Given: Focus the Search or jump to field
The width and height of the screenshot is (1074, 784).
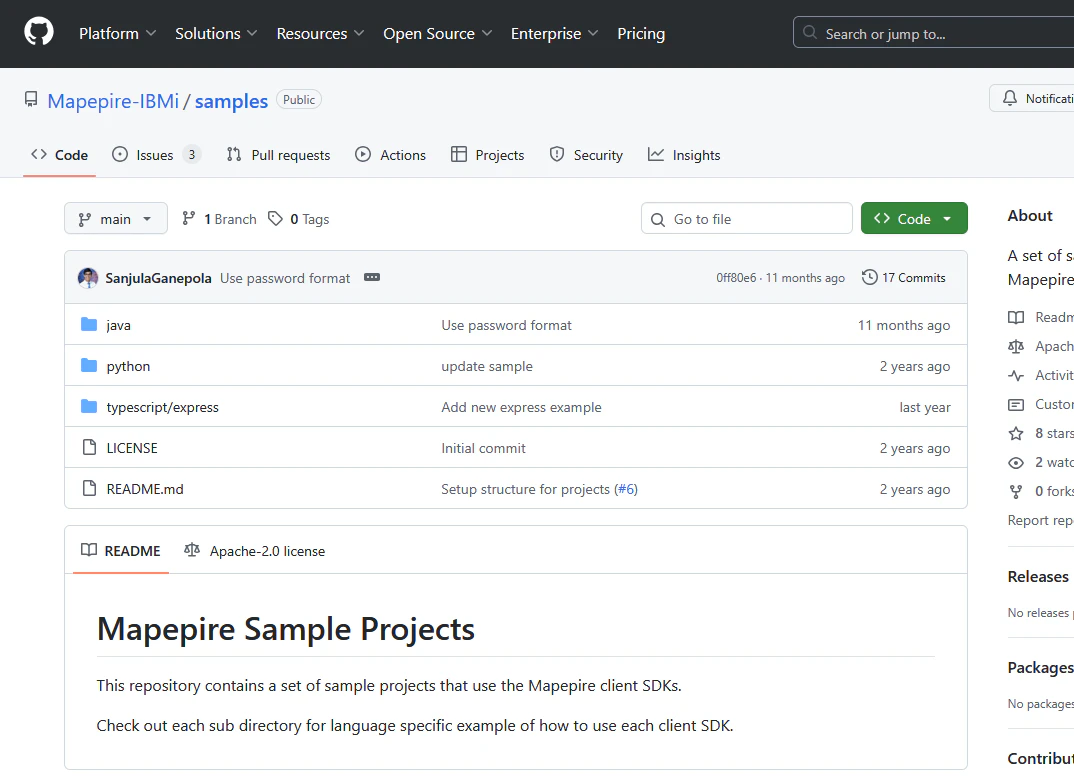Looking at the screenshot, I should [933, 33].
